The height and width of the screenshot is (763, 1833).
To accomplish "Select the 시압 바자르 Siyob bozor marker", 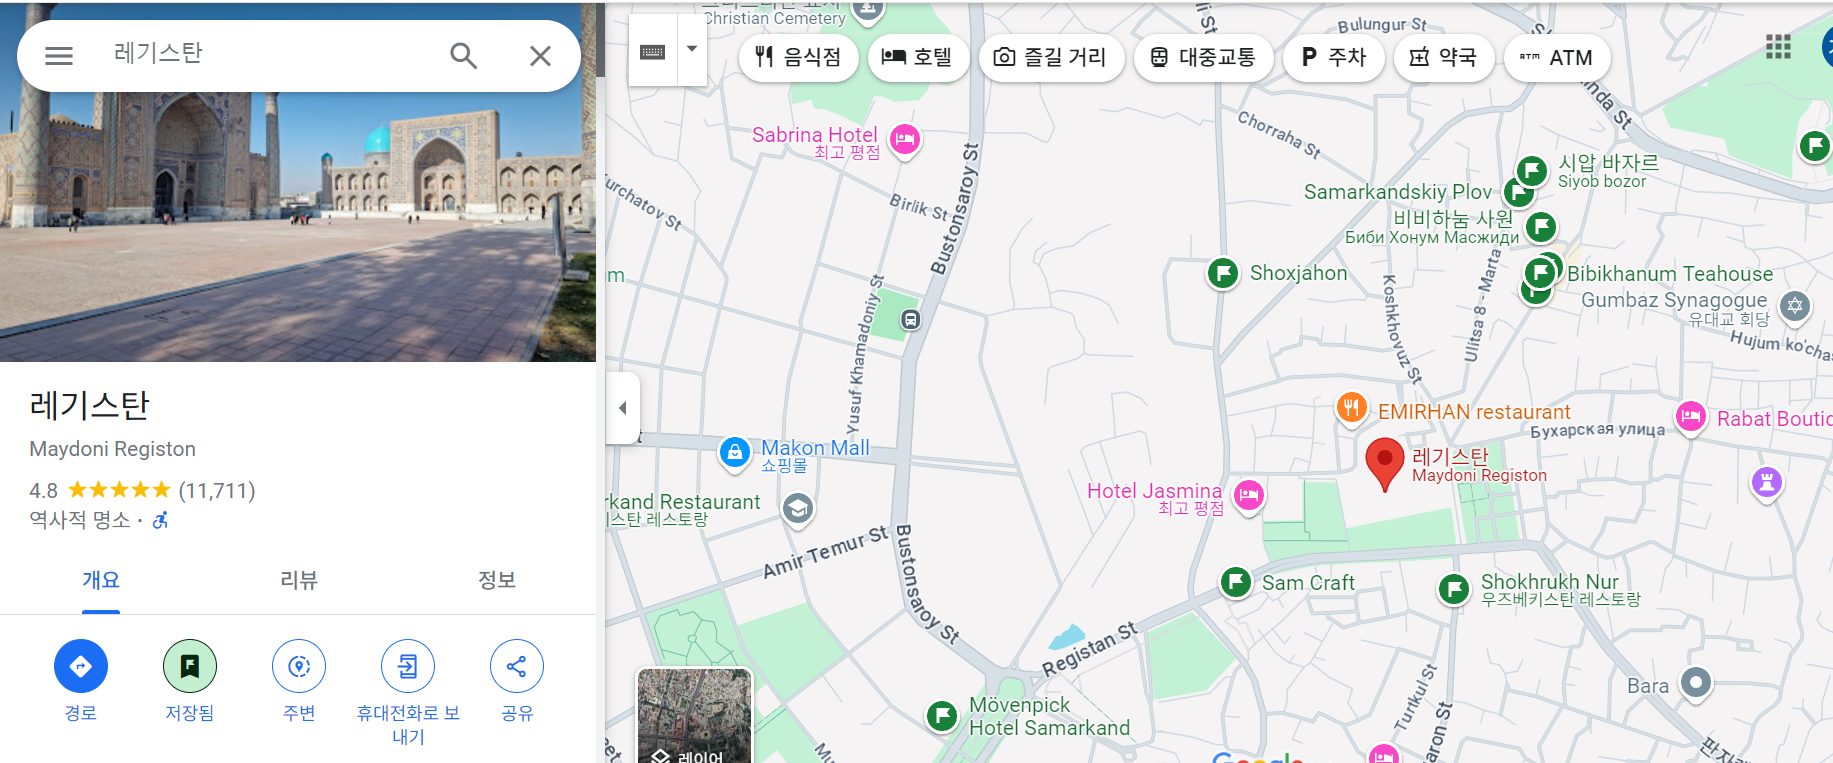I will [x=1532, y=171].
